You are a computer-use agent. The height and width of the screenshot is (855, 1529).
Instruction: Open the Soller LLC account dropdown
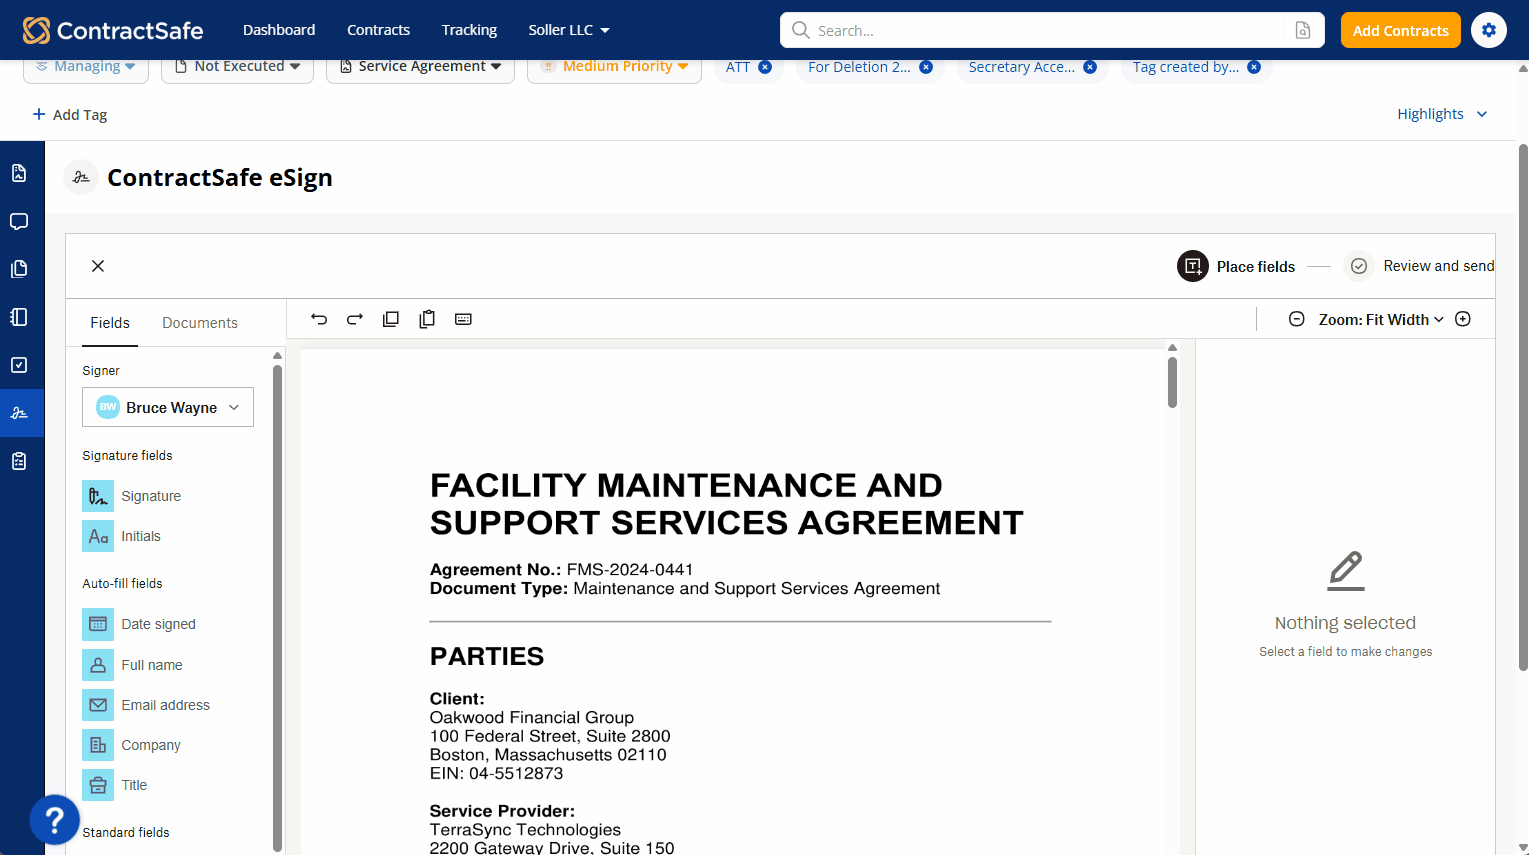tap(569, 30)
